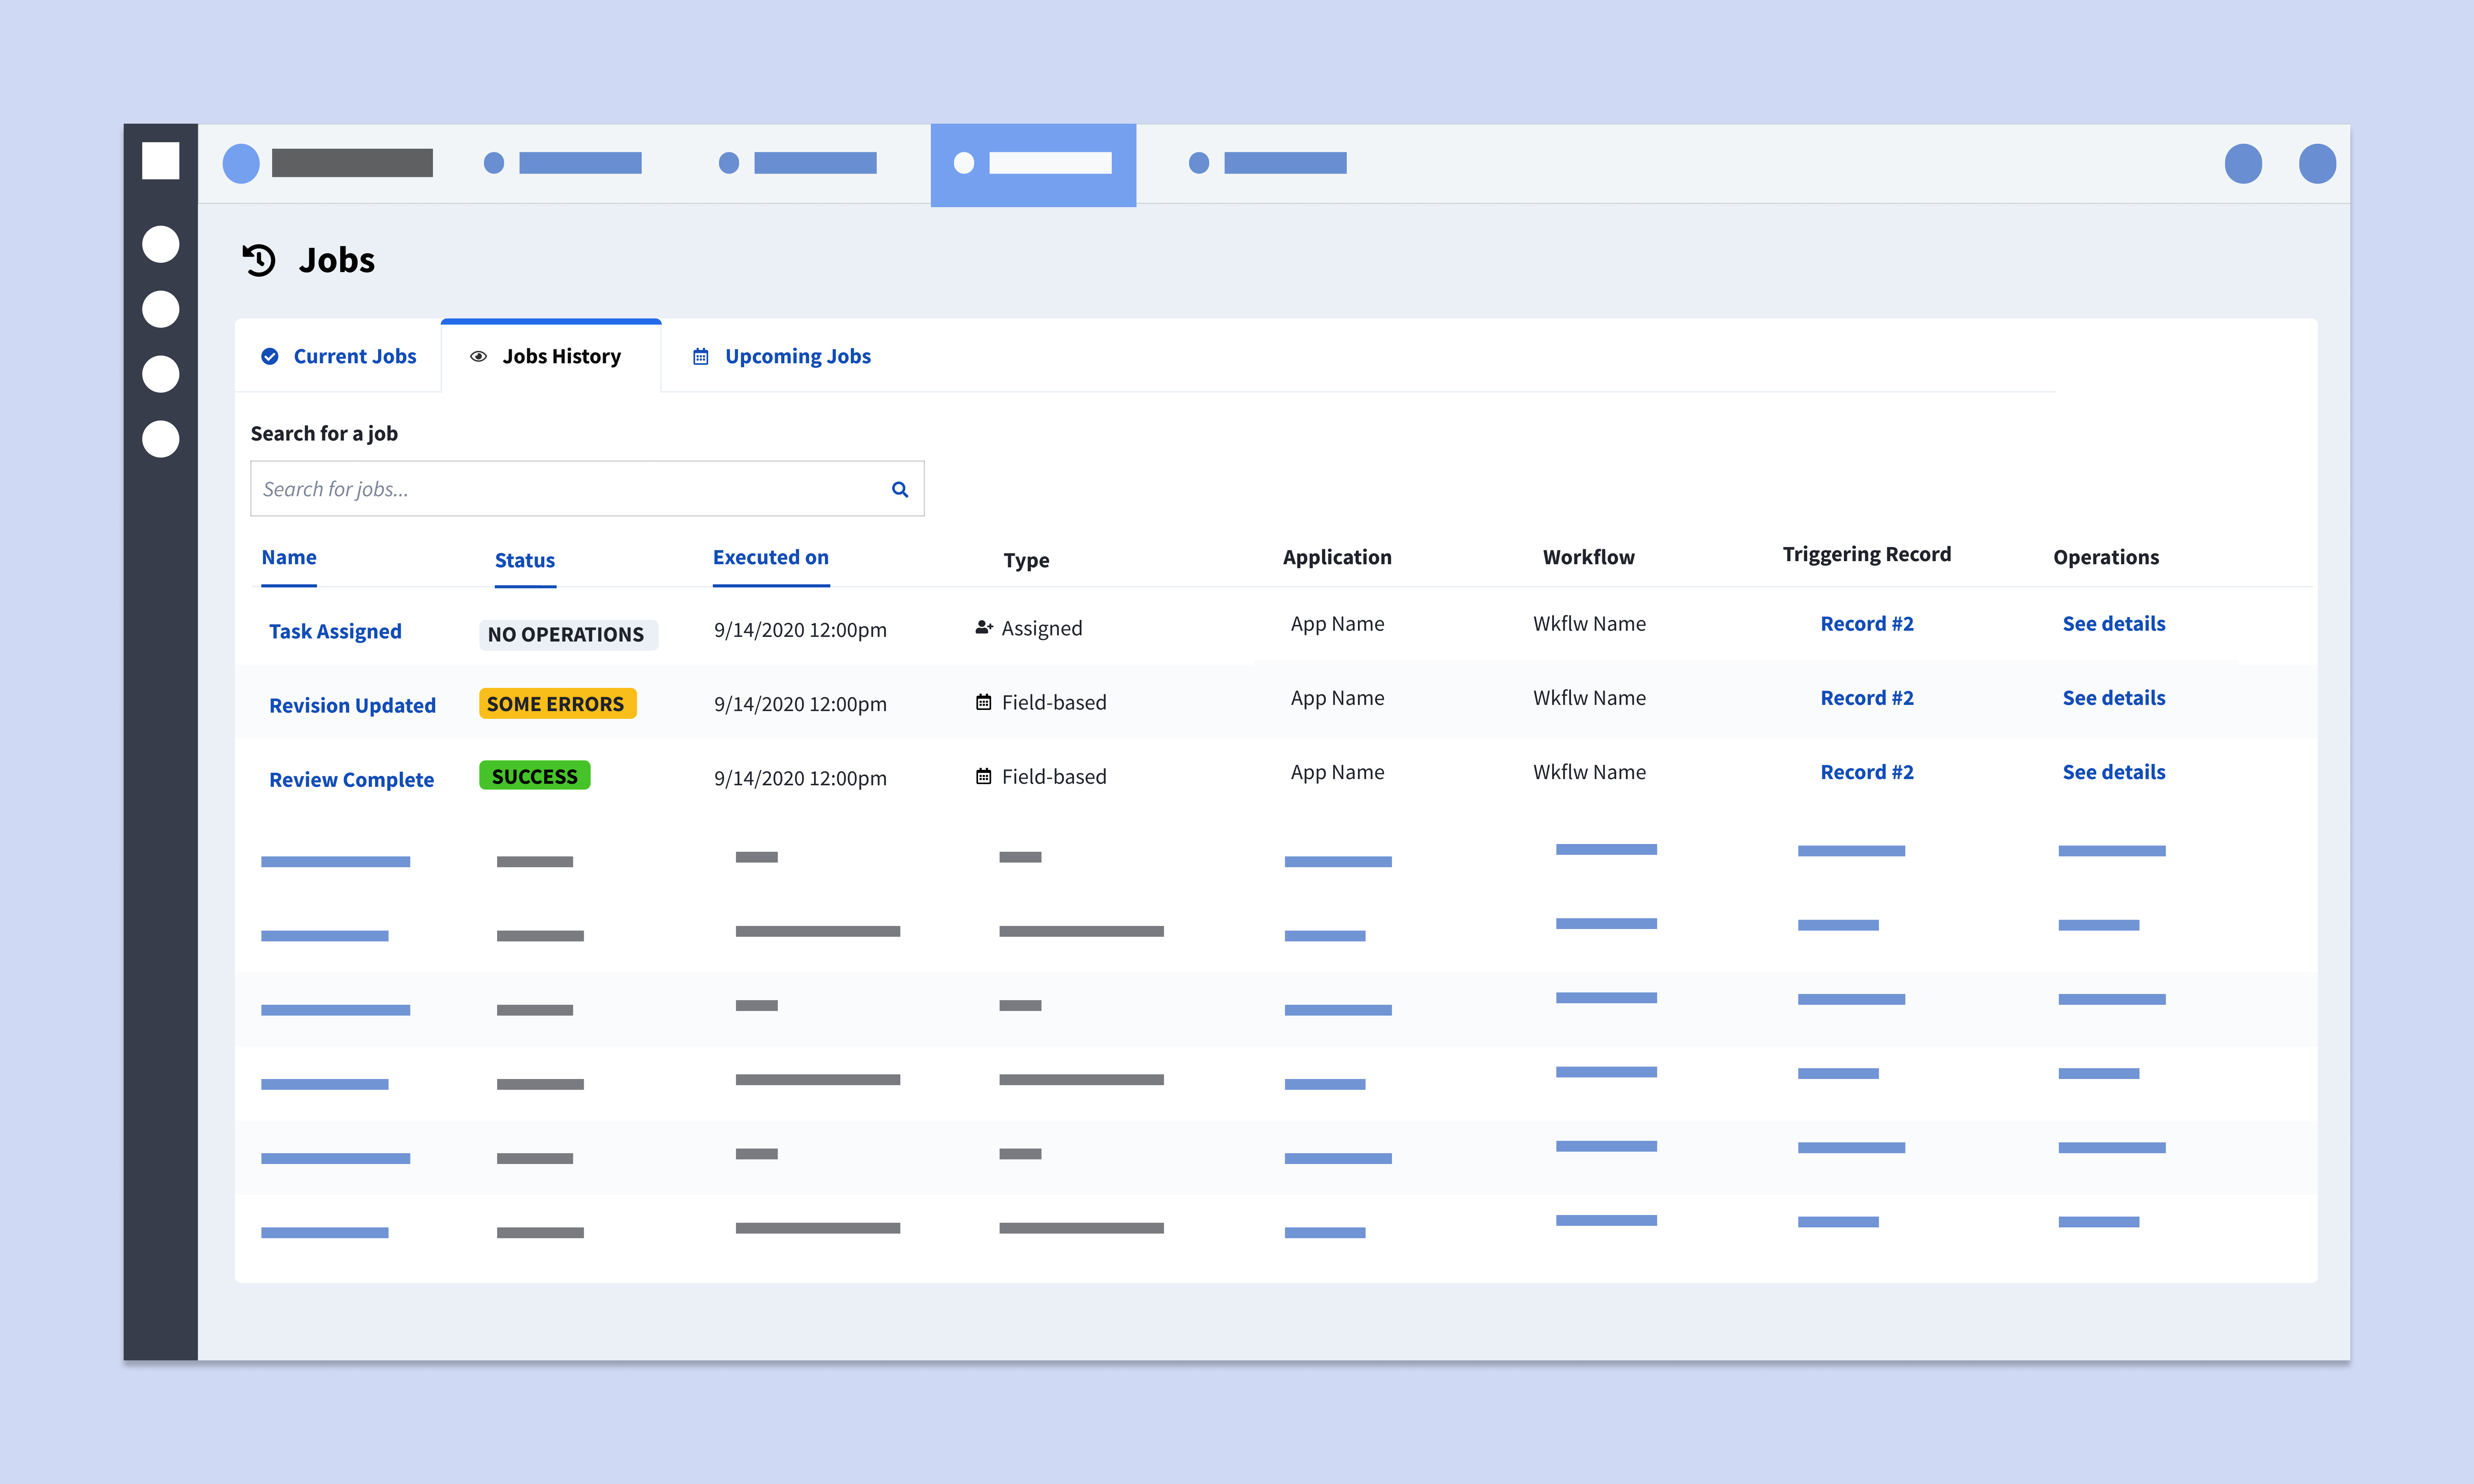This screenshot has height=1484, width=2474.
Task: Click the eye icon on the Jobs History tab
Action: (478, 356)
